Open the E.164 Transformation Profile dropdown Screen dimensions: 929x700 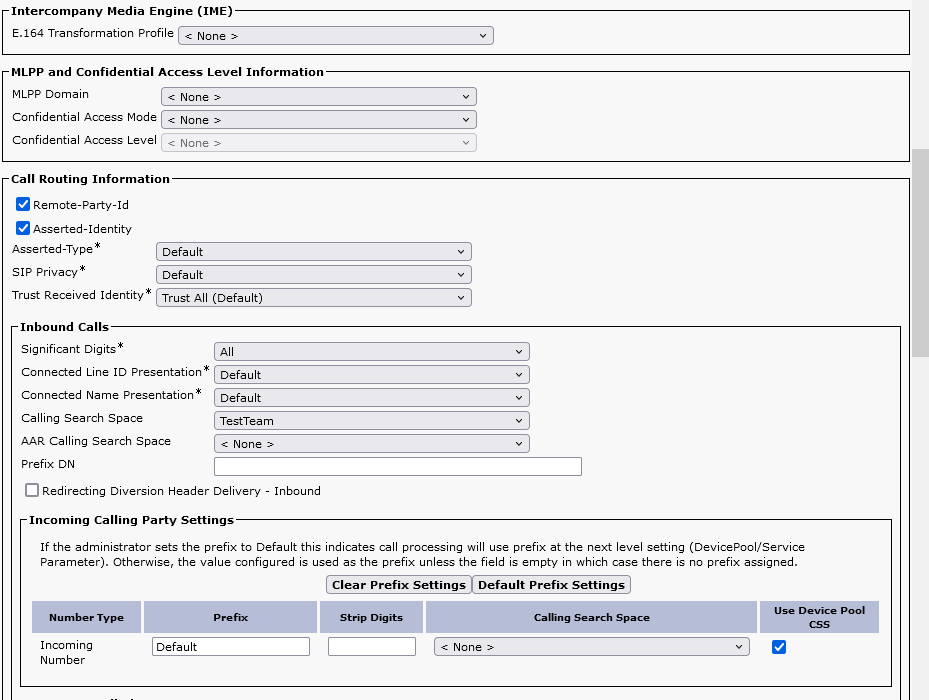335,36
